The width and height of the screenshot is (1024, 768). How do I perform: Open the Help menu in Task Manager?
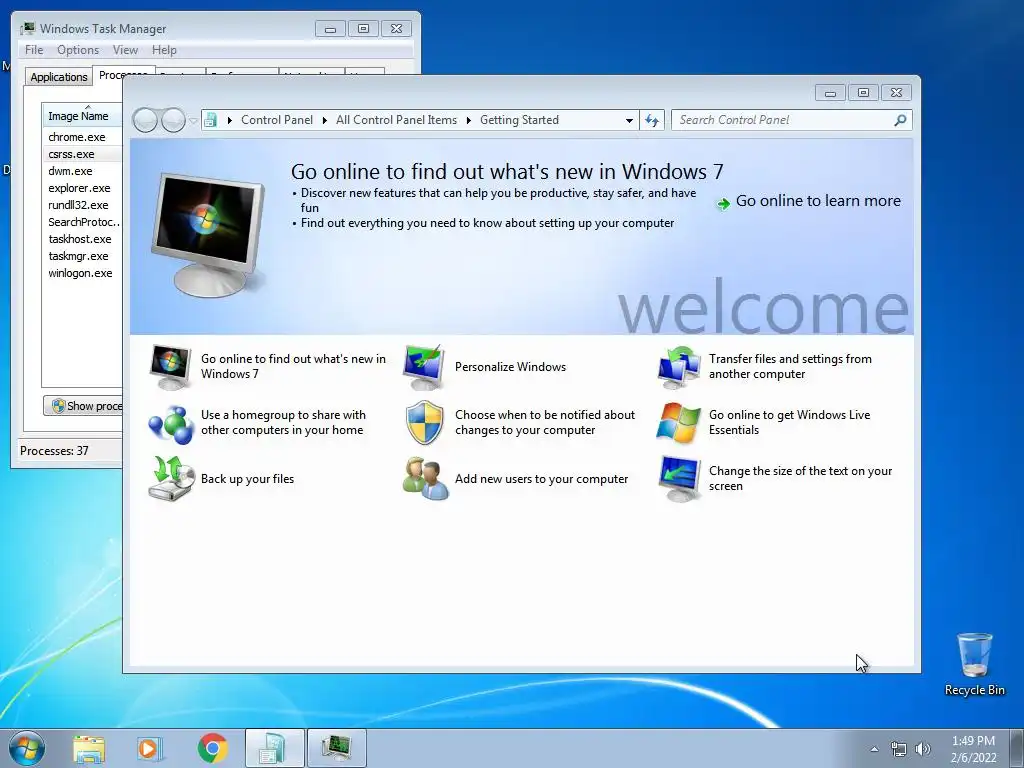[x=164, y=50]
